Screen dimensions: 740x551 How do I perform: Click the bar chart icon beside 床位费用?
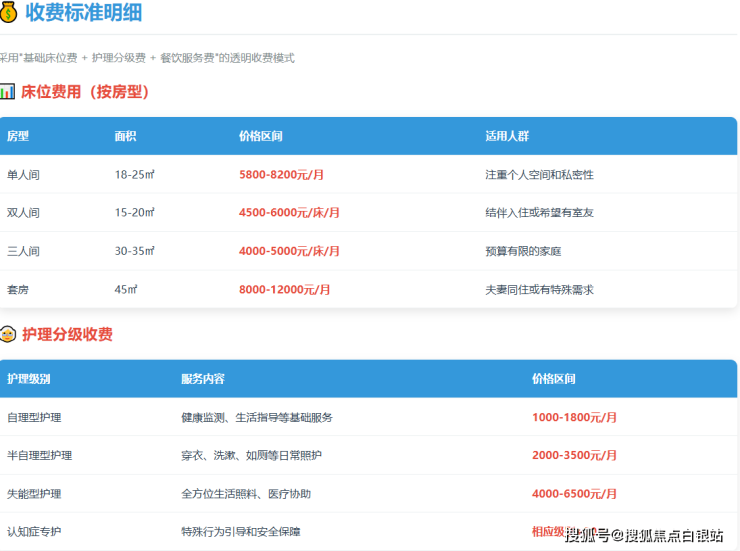[7, 92]
